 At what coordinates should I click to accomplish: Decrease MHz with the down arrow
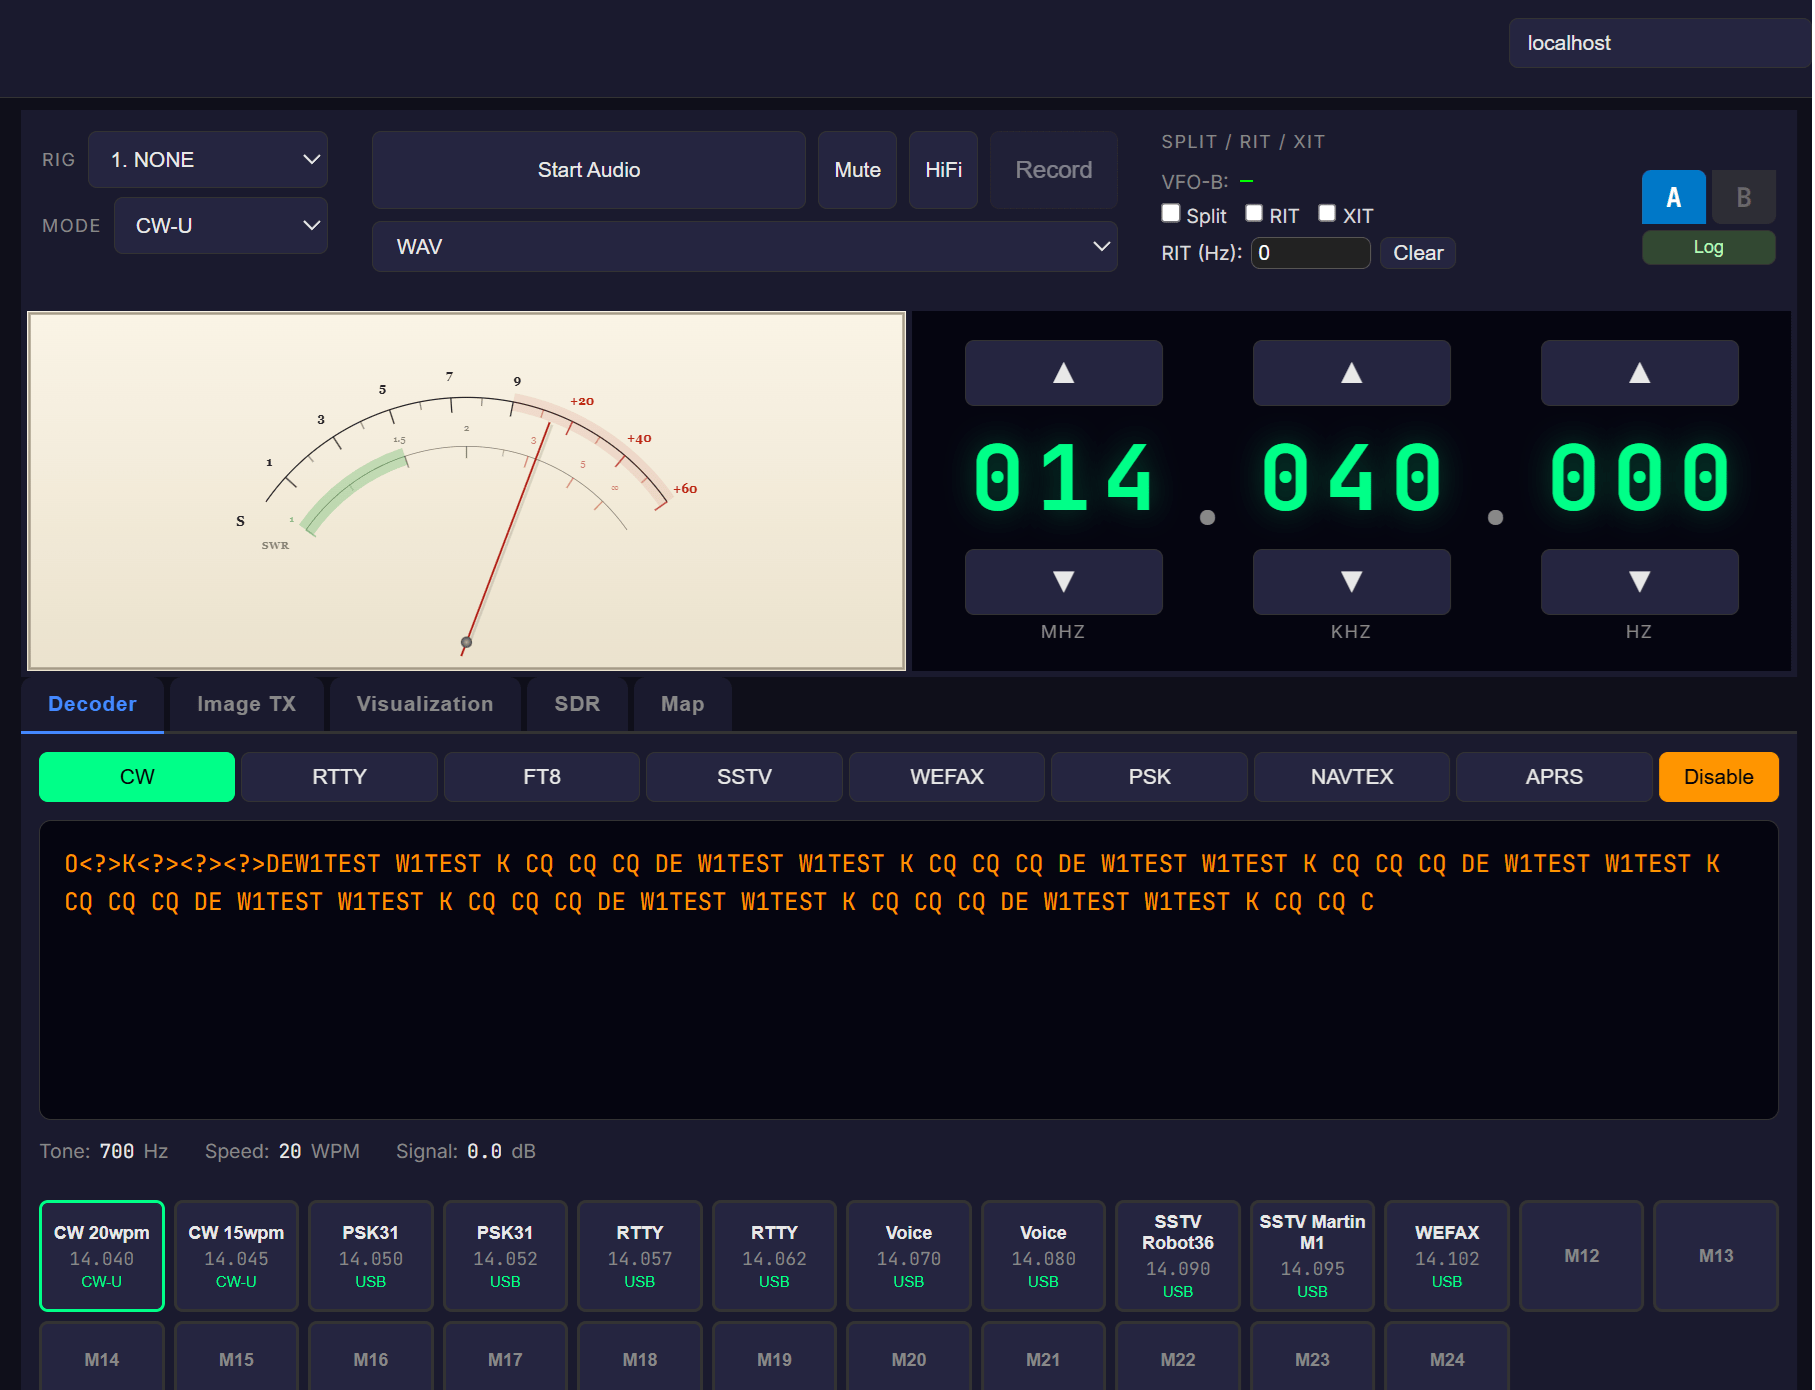(1063, 582)
